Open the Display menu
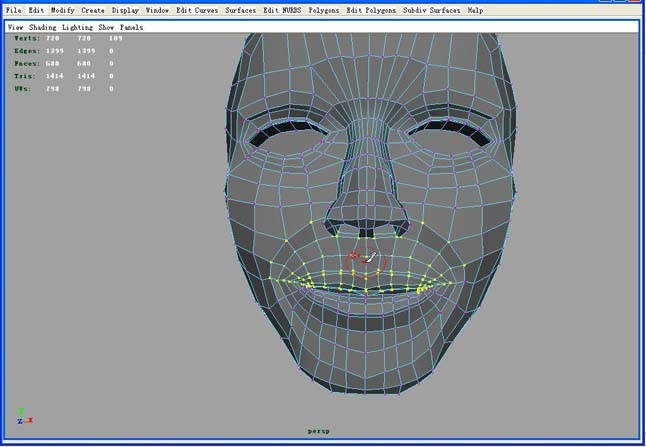The image size is (646, 447). coord(125,10)
